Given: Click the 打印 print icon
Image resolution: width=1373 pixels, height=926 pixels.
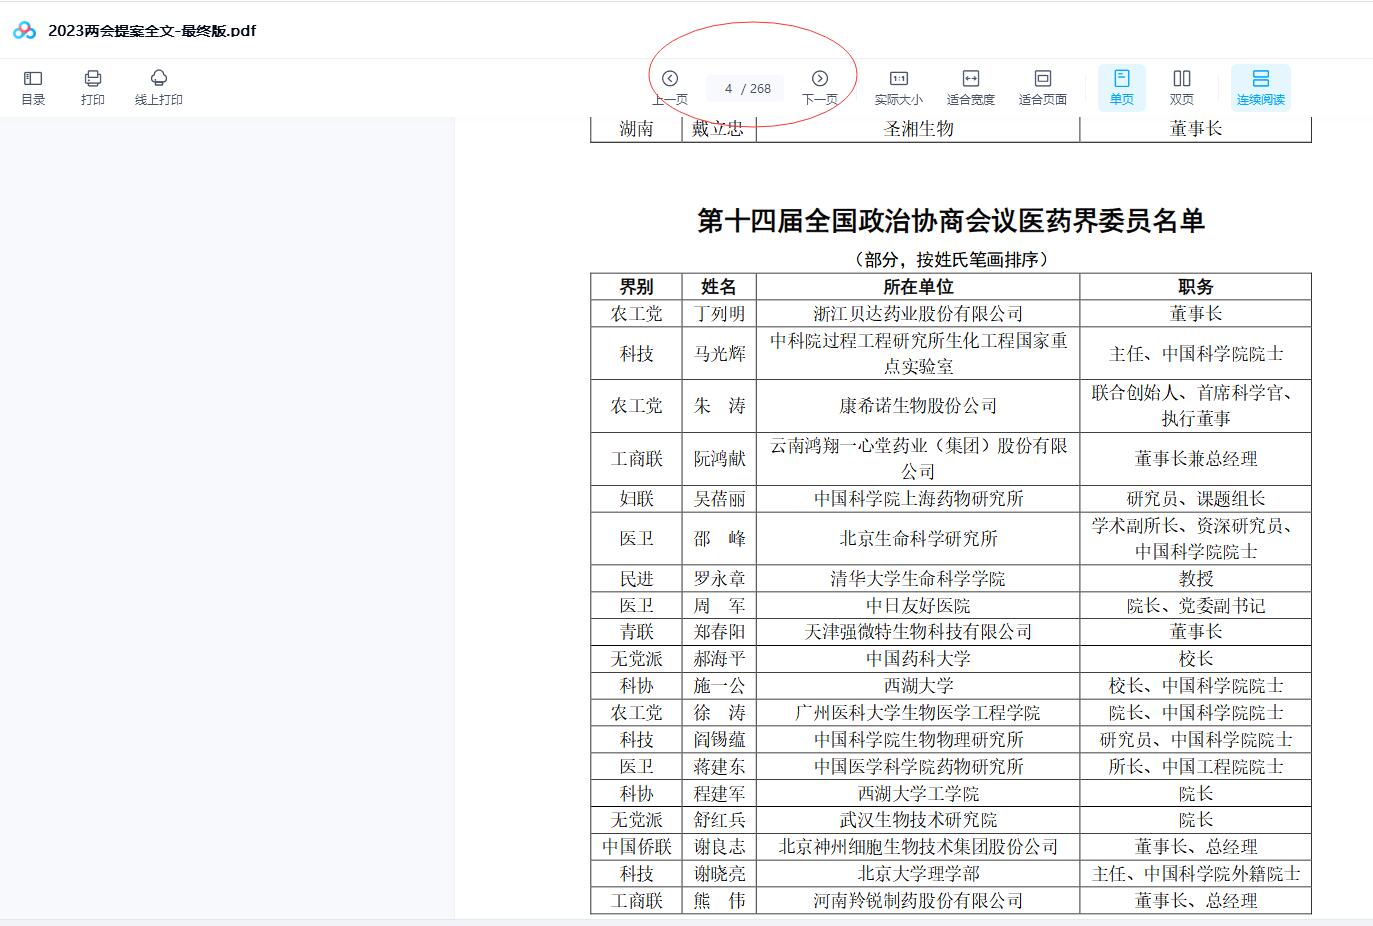Looking at the screenshot, I should (x=93, y=87).
